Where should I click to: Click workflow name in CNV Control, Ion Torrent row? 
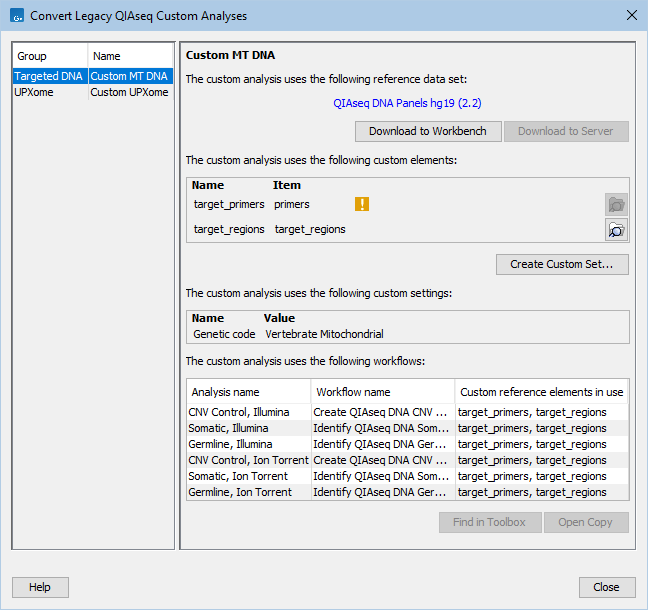(x=383, y=460)
